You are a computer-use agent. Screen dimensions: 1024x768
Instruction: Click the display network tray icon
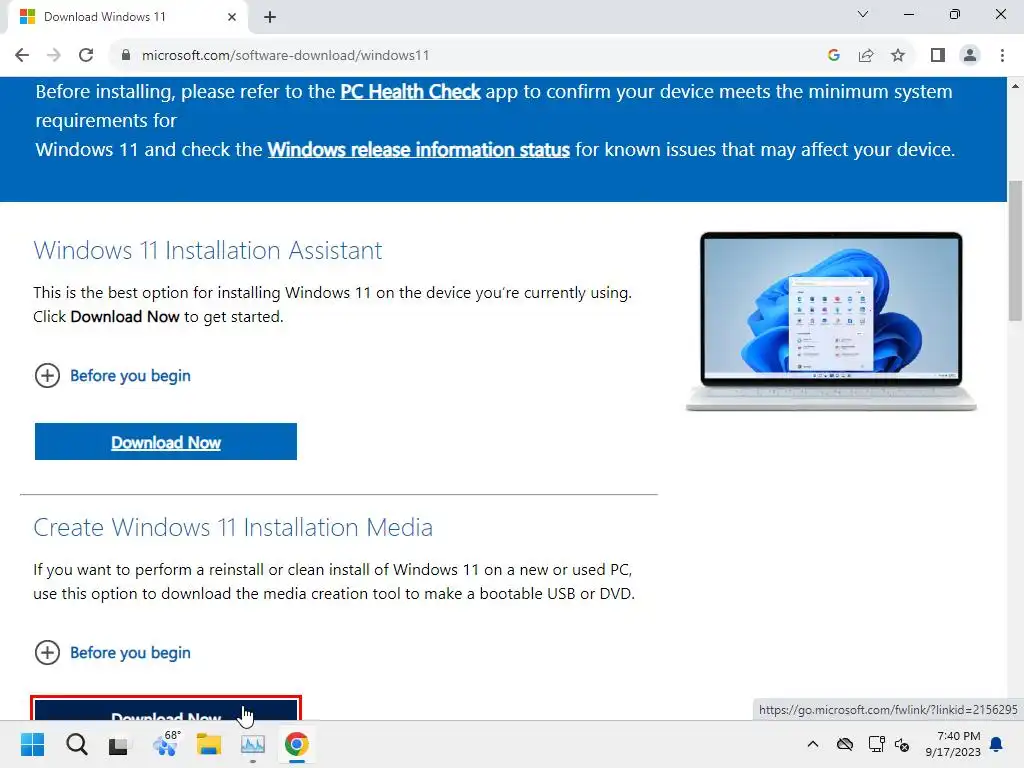point(876,744)
